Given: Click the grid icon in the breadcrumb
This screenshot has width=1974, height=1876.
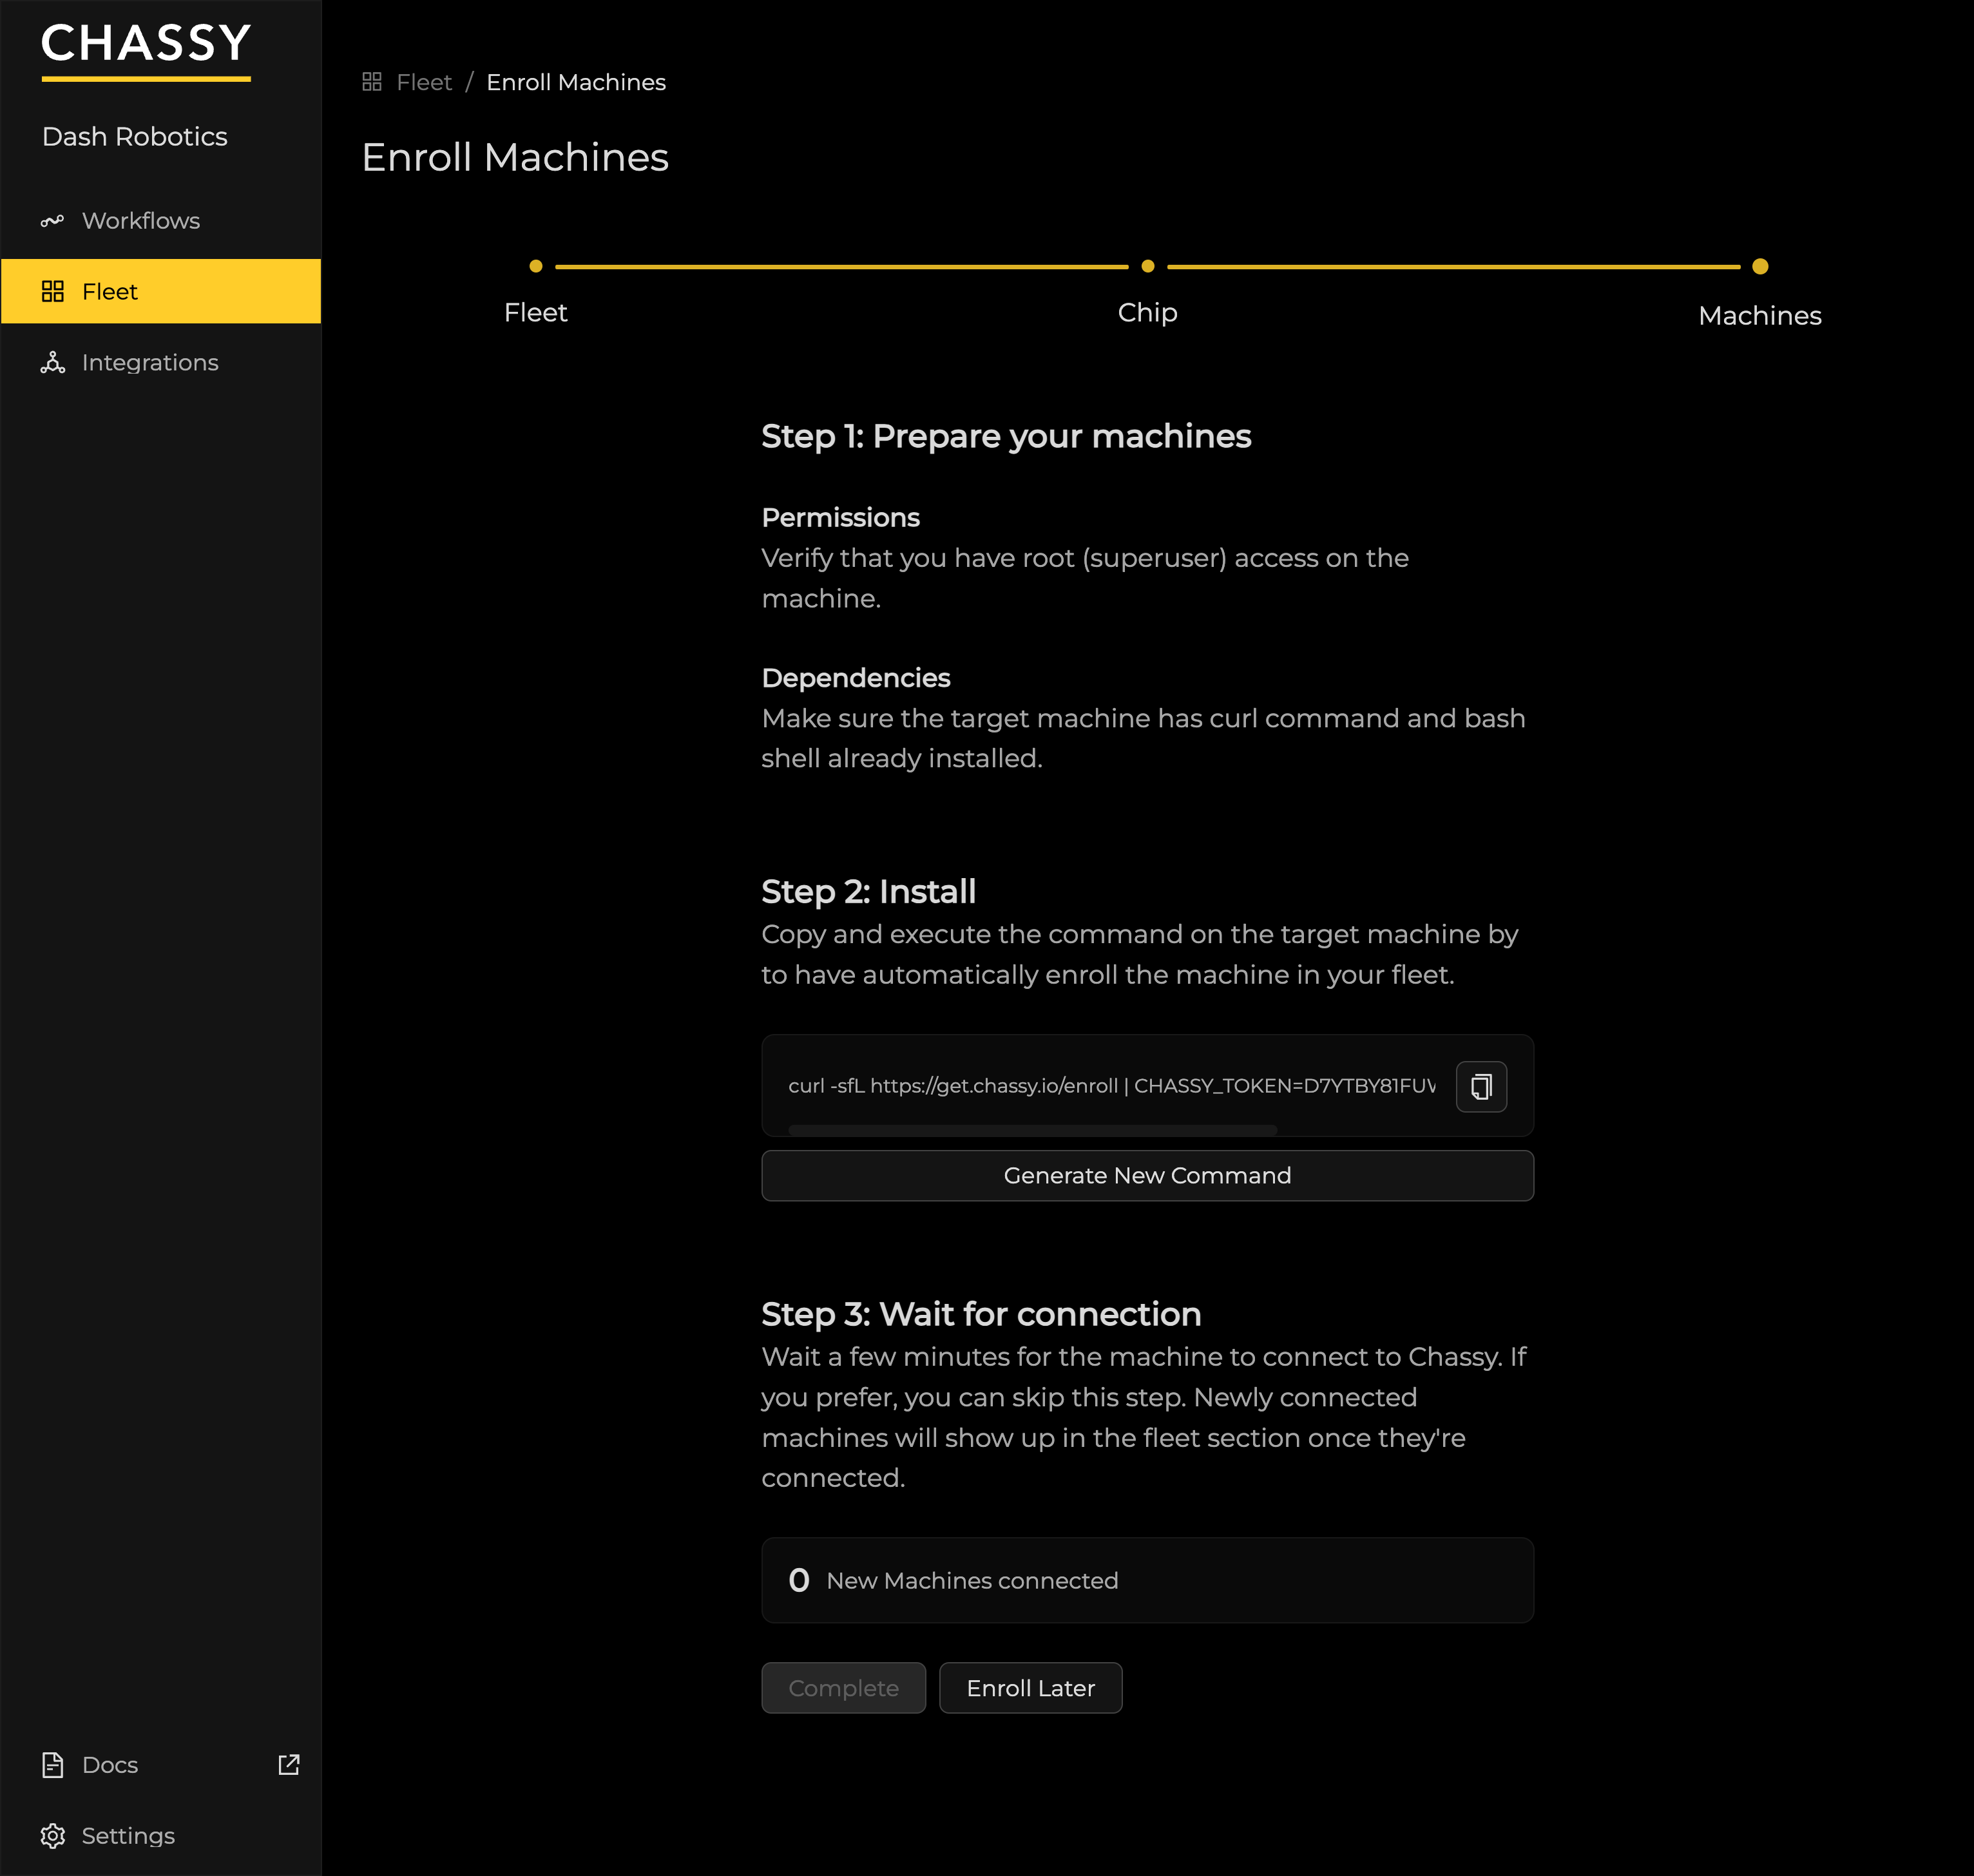Looking at the screenshot, I should click(x=372, y=81).
